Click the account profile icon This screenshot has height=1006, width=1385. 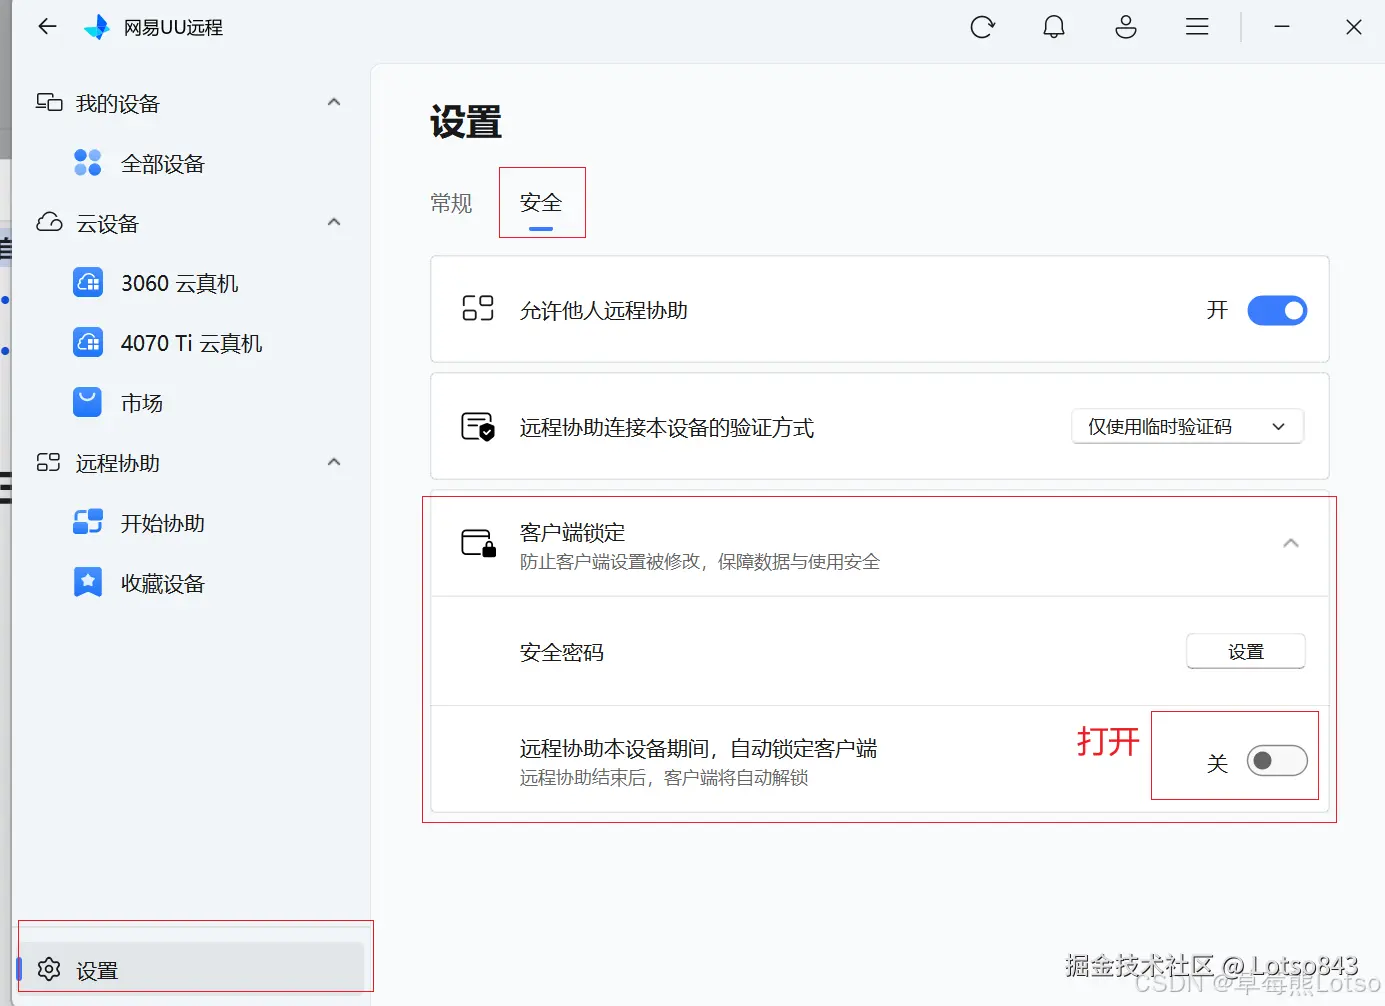click(1125, 27)
